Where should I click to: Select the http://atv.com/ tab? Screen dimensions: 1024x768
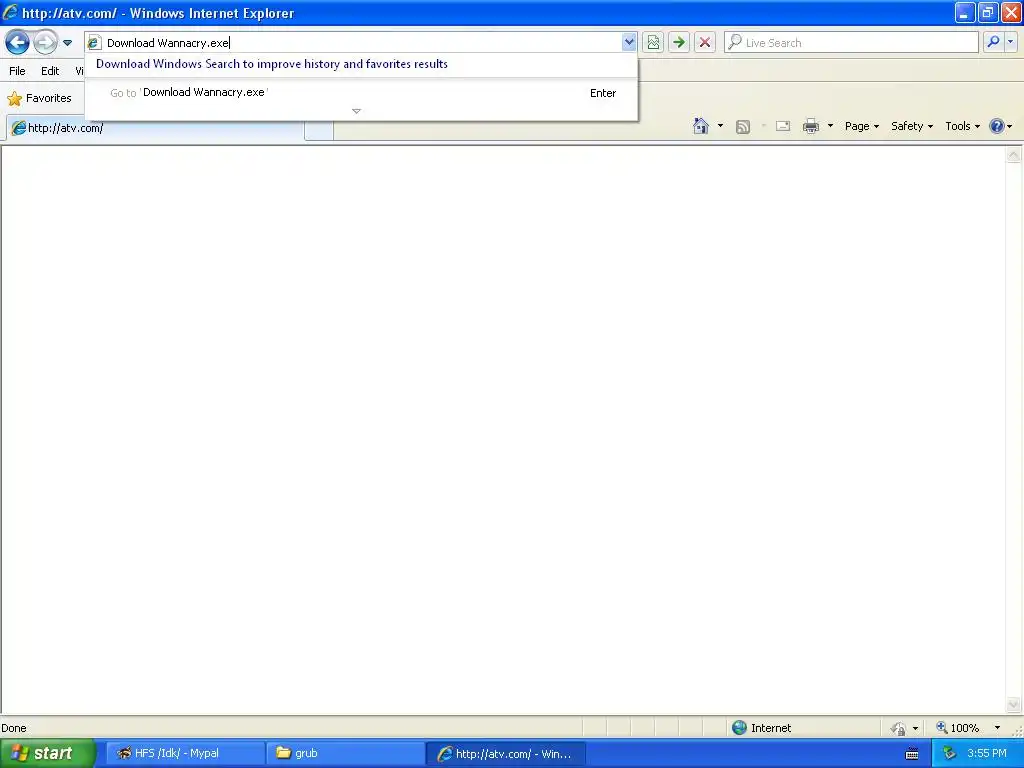click(x=155, y=128)
